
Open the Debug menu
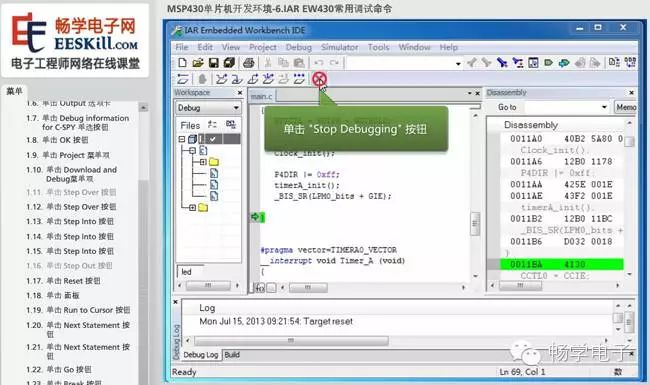point(298,47)
